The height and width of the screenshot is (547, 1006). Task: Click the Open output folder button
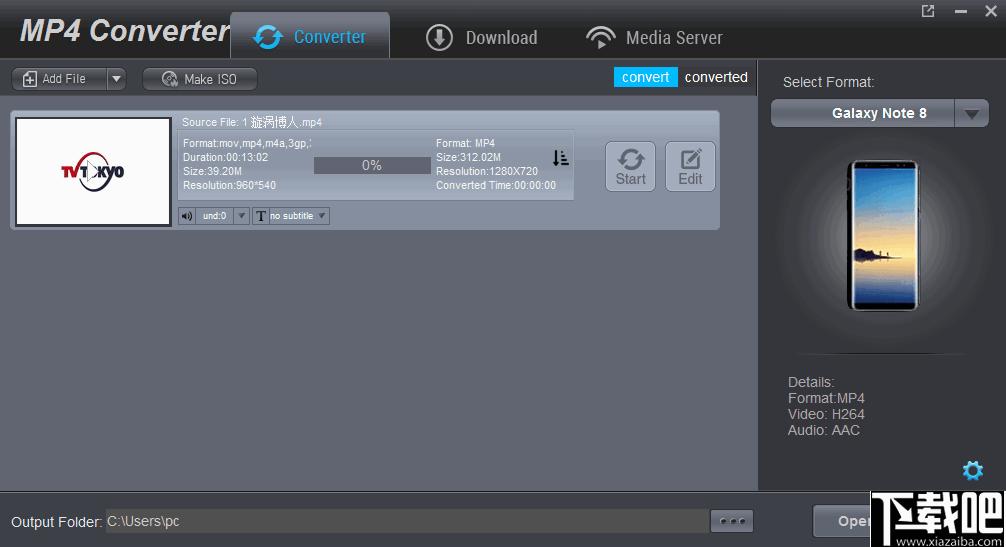[842, 521]
